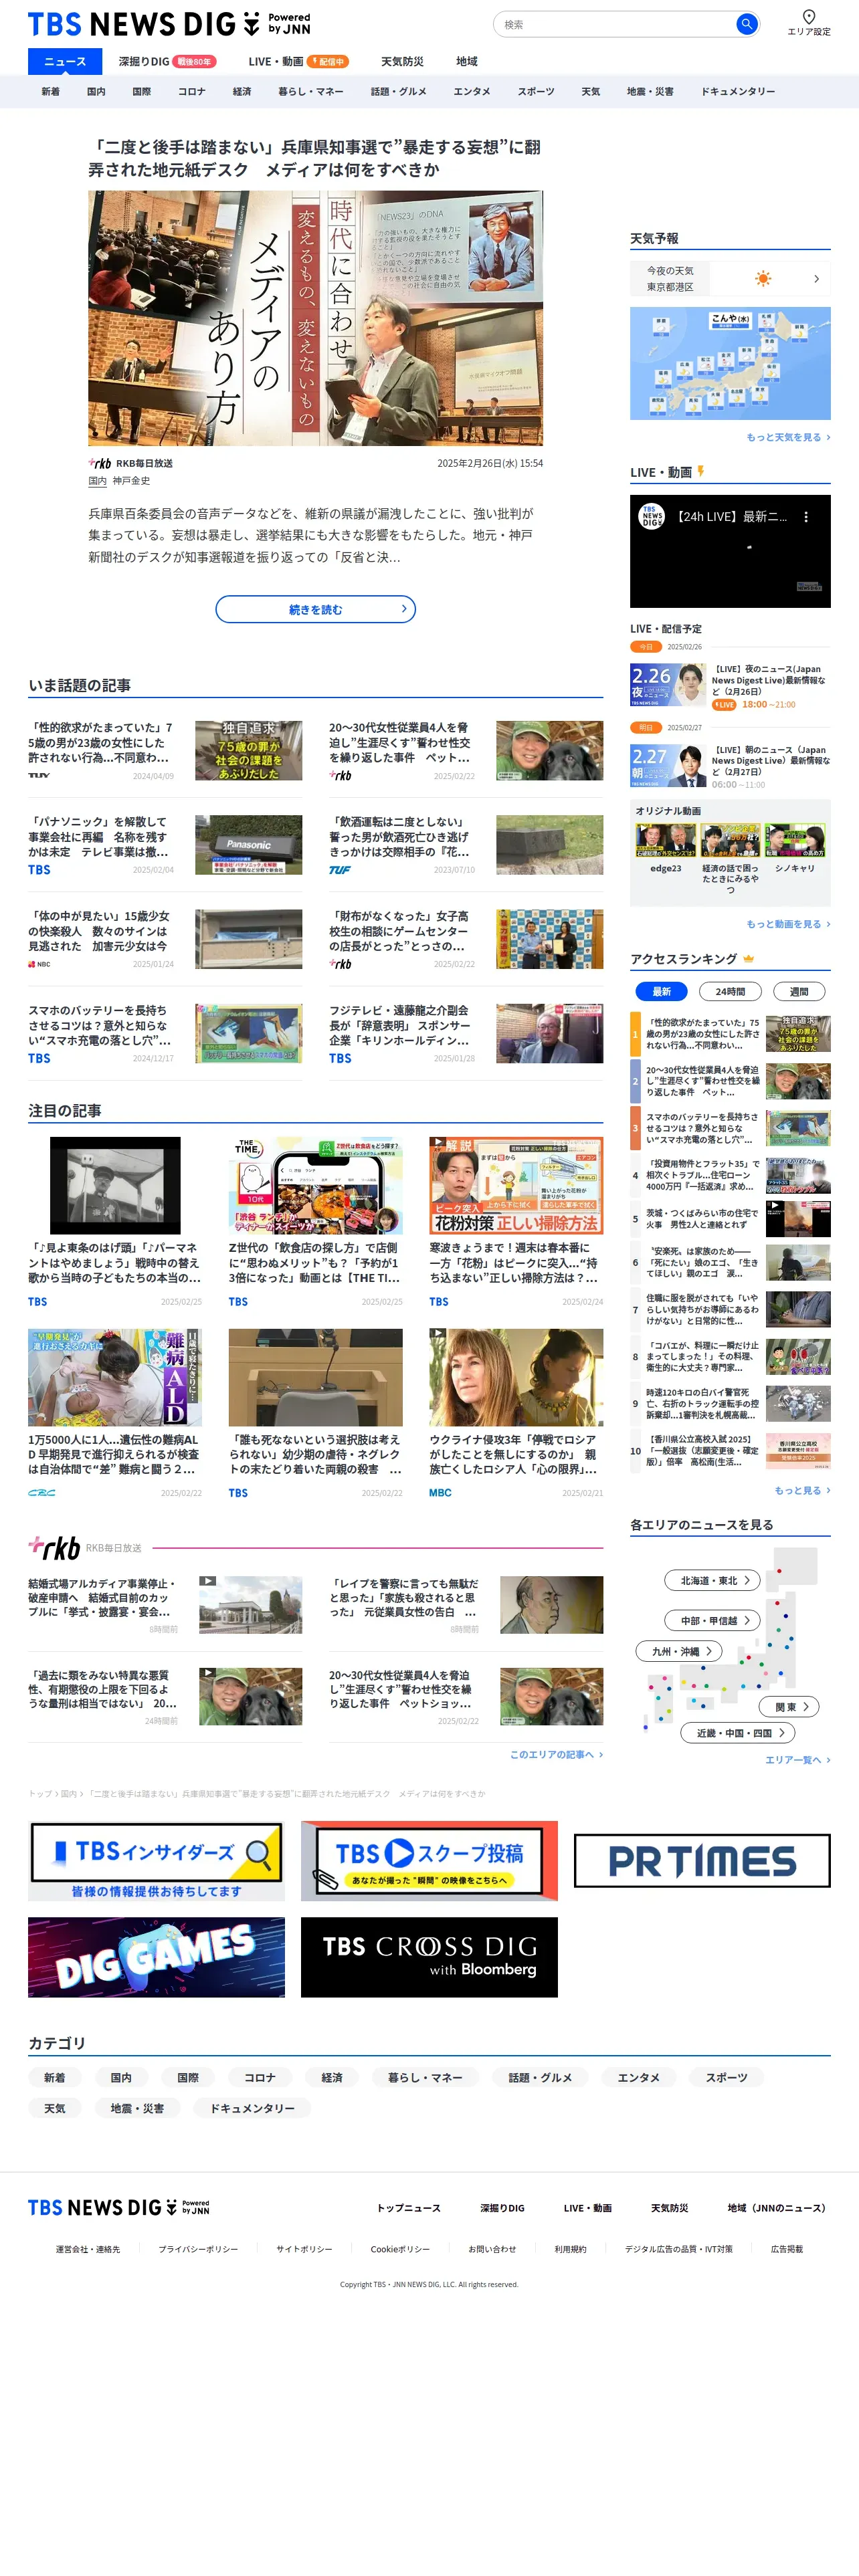
Task: Select 国際 in the category bar
Action: (142, 91)
